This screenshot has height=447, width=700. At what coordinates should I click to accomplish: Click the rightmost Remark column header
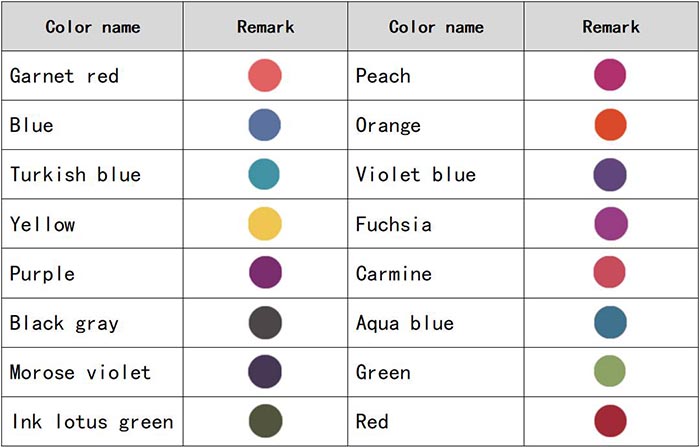pyautogui.click(x=611, y=26)
